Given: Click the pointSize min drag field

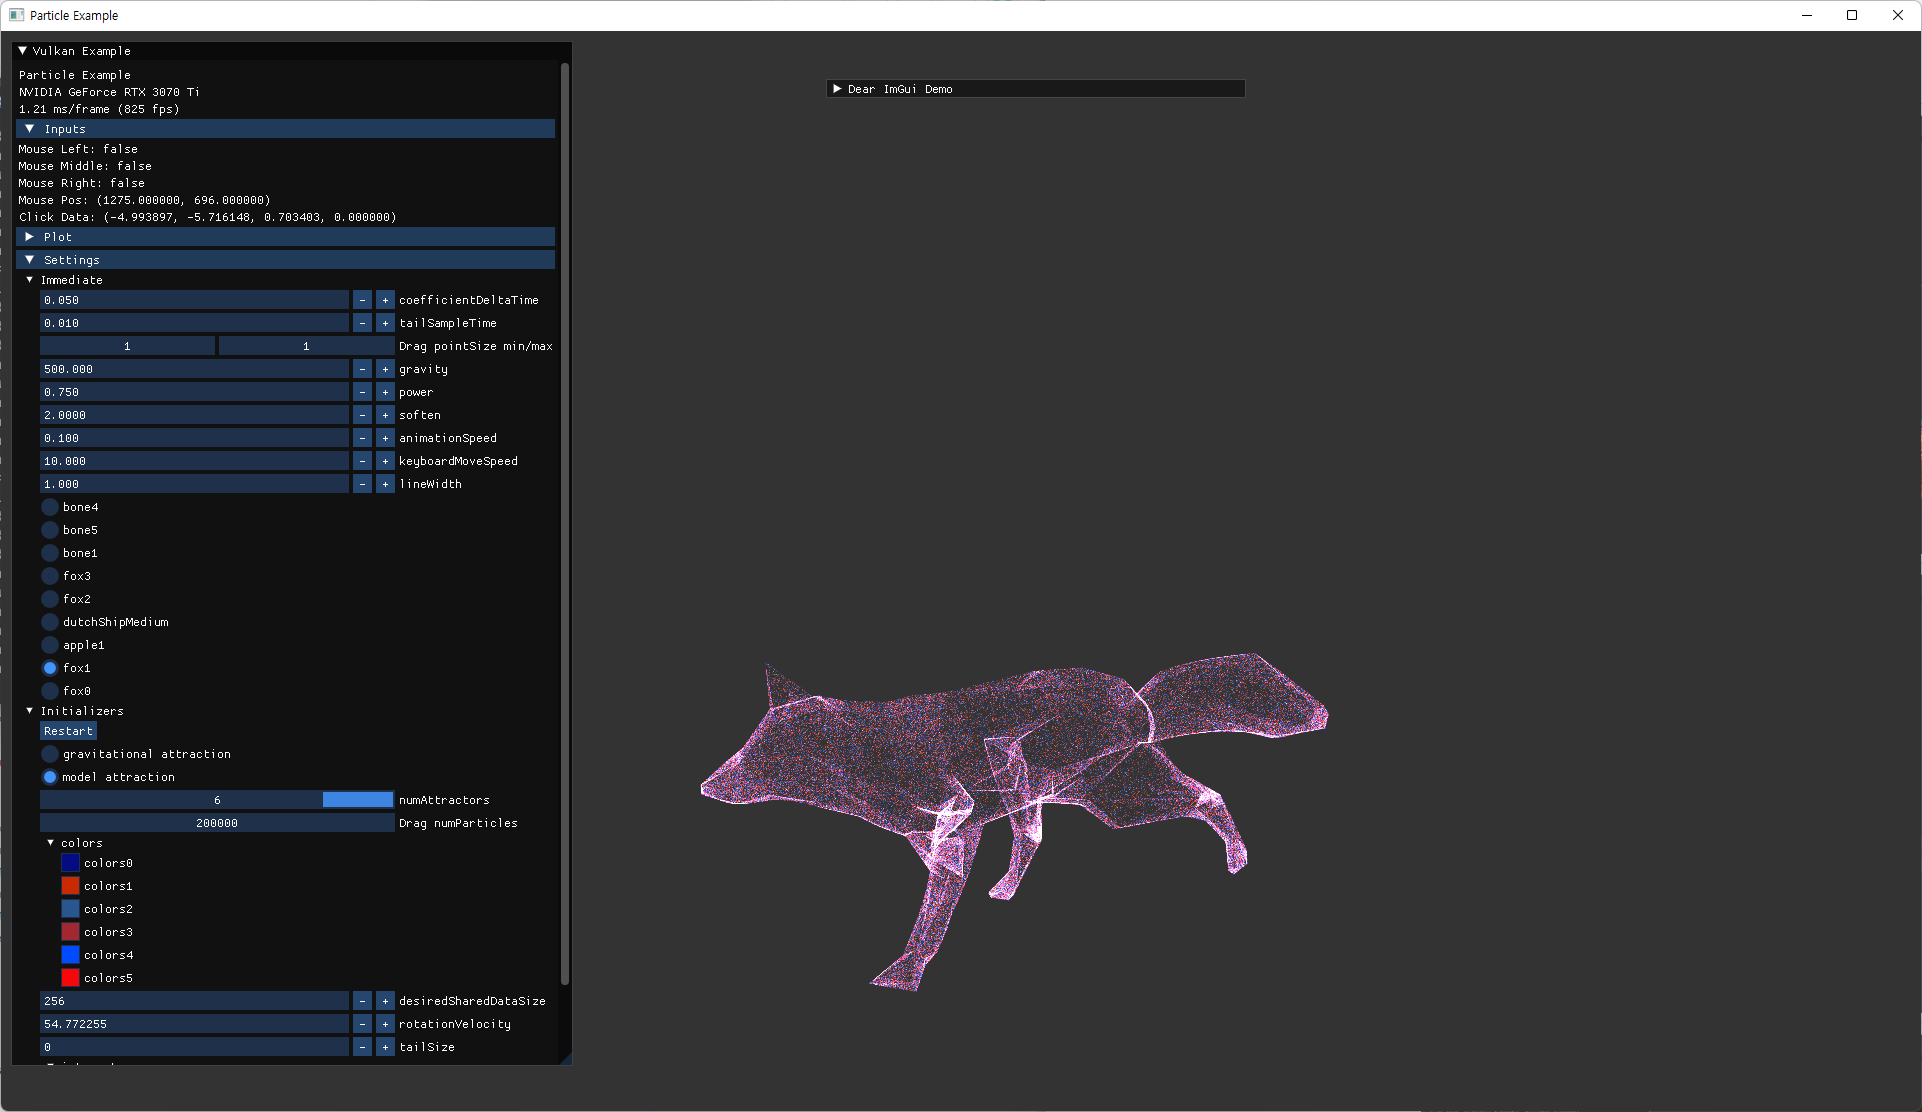Looking at the screenshot, I should (x=127, y=346).
